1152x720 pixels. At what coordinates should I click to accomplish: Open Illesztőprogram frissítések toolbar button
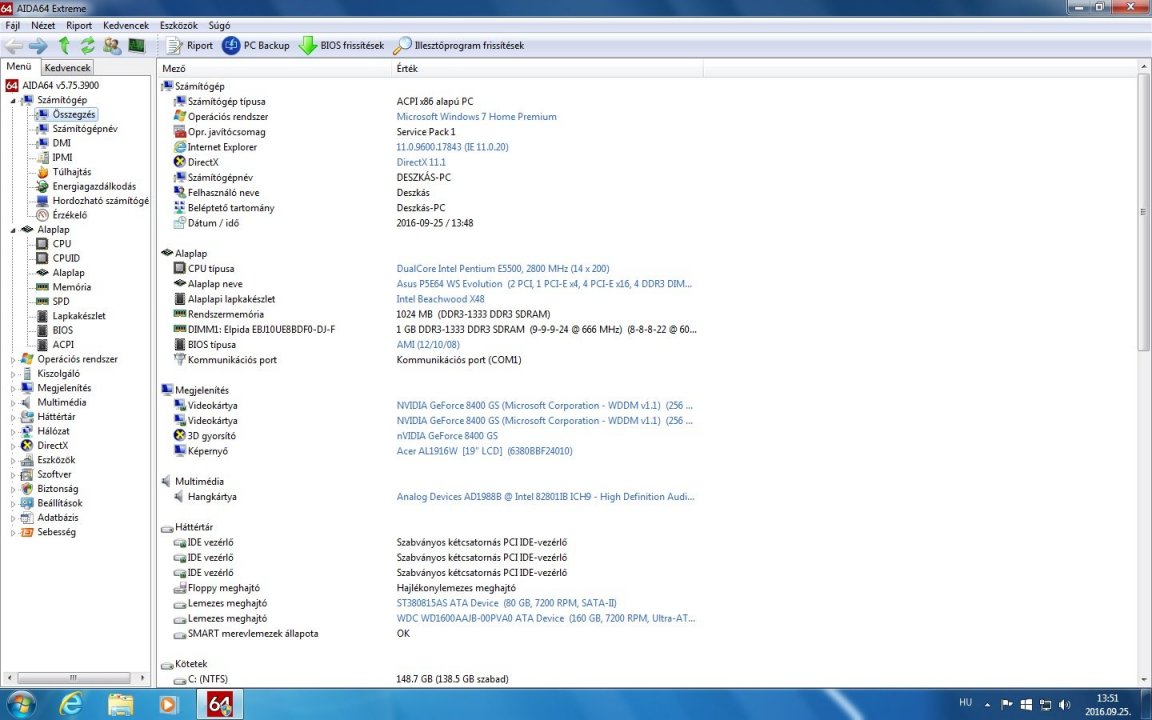[x=459, y=46]
